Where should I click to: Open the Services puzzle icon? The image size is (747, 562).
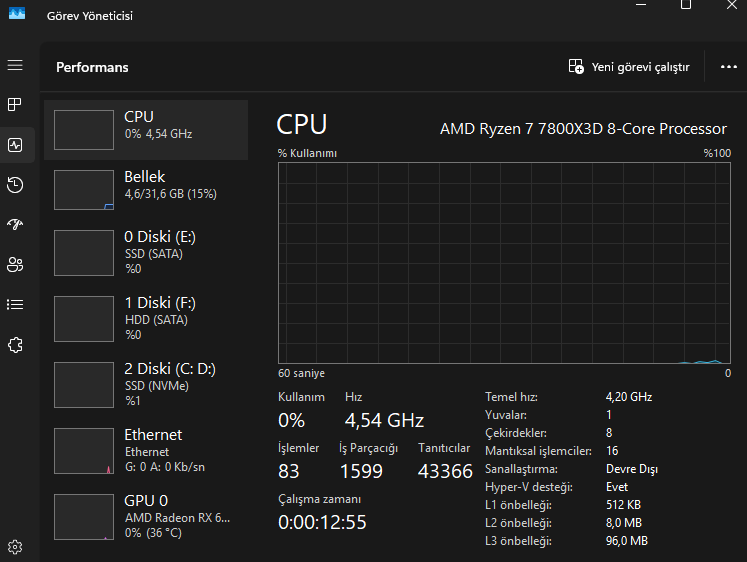pyautogui.click(x=15, y=345)
